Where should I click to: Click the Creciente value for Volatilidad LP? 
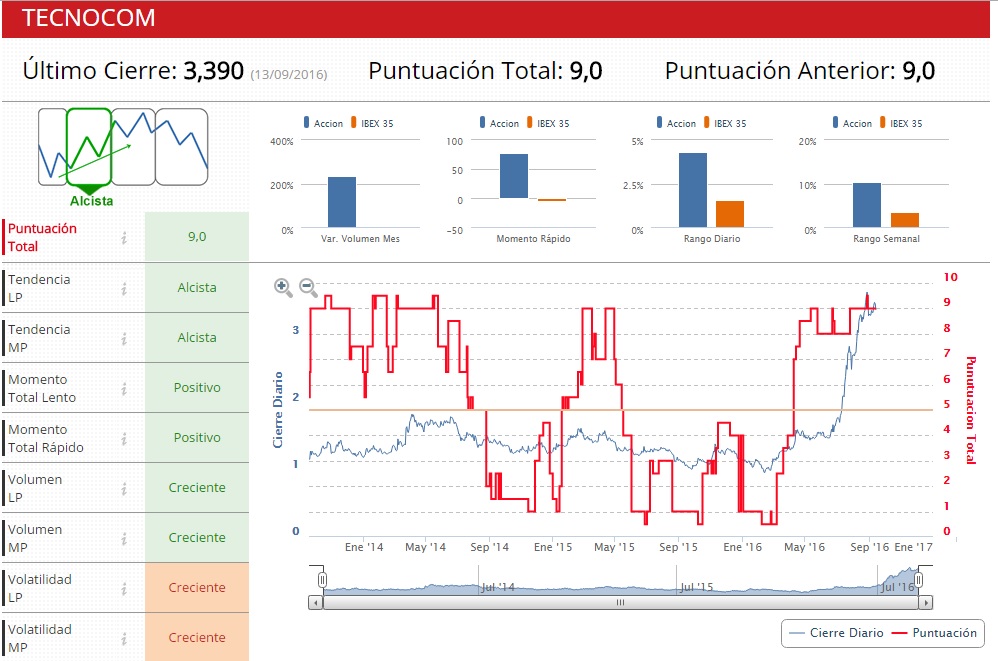[x=197, y=588]
